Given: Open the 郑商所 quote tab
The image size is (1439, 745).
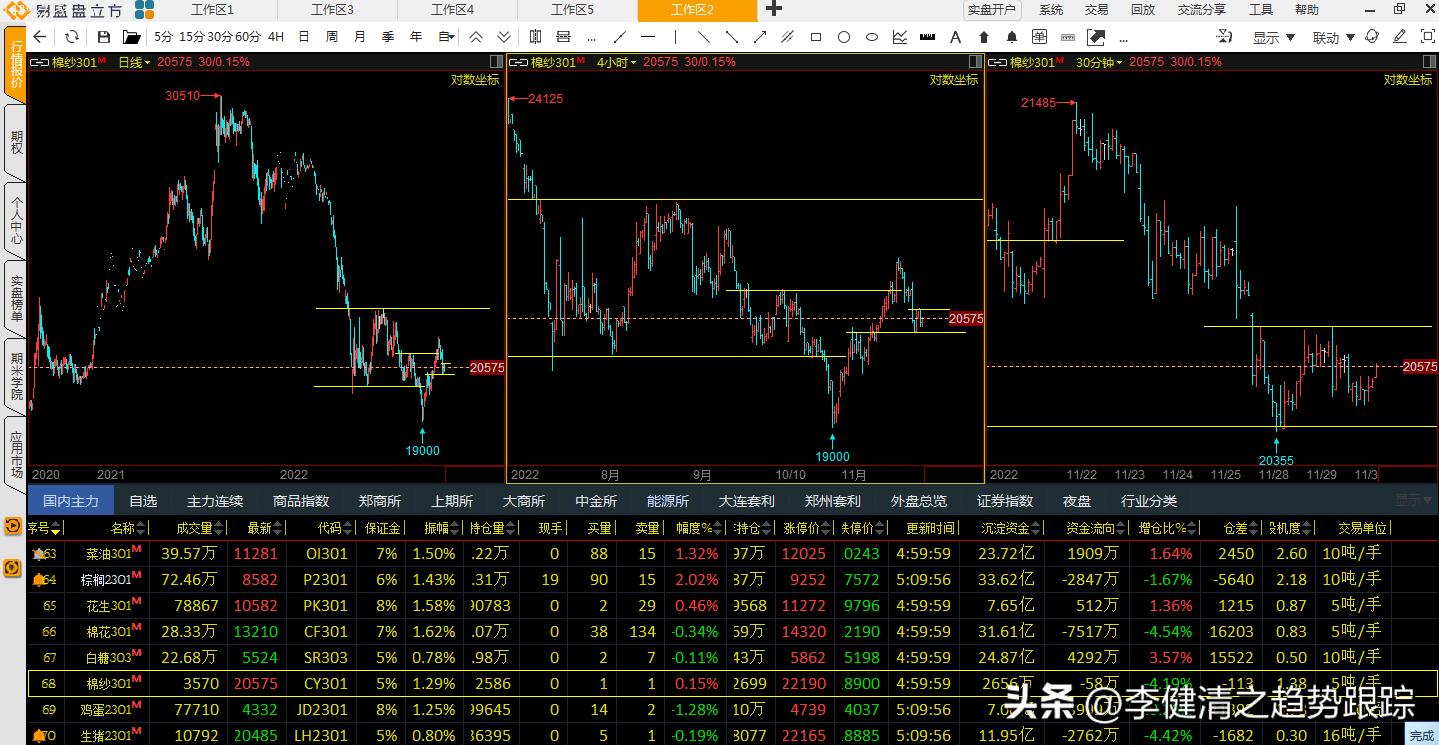Looking at the screenshot, I should tap(380, 501).
